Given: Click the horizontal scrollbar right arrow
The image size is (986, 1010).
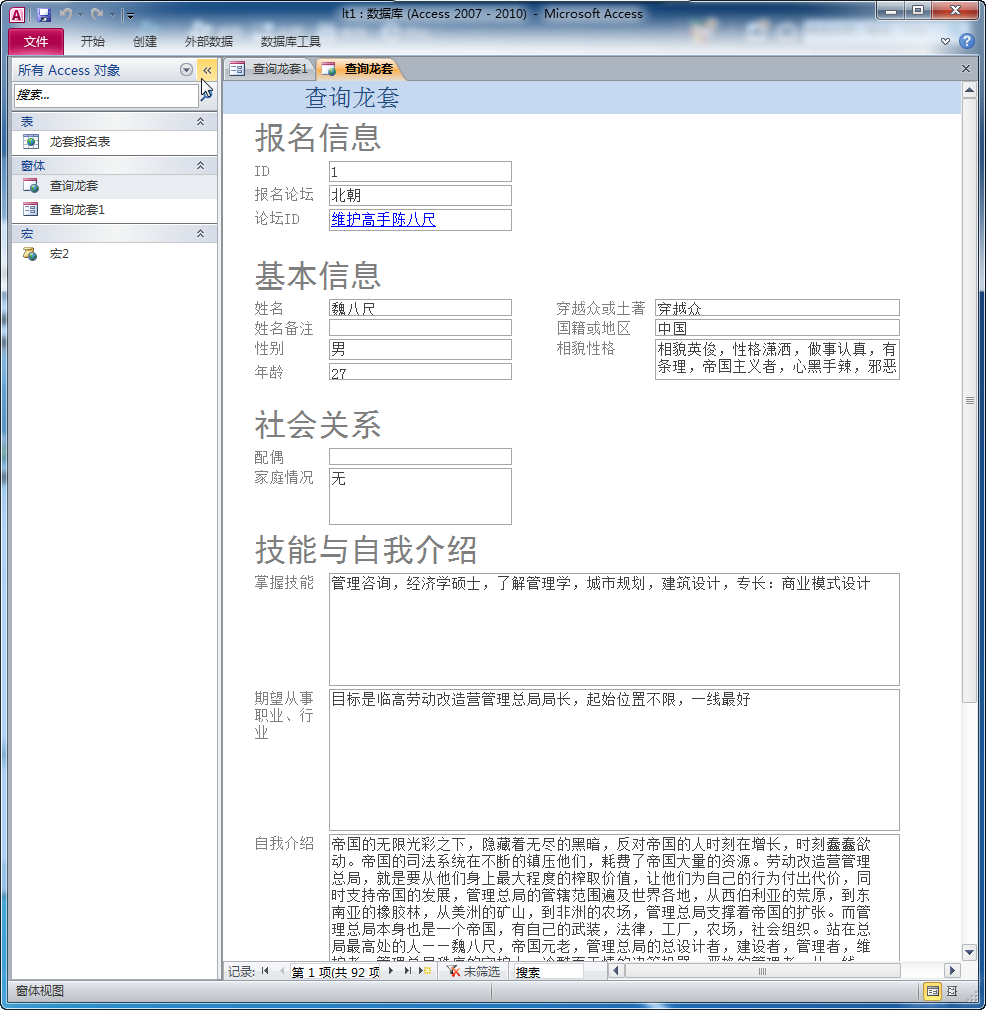Looking at the screenshot, I should point(952,971).
